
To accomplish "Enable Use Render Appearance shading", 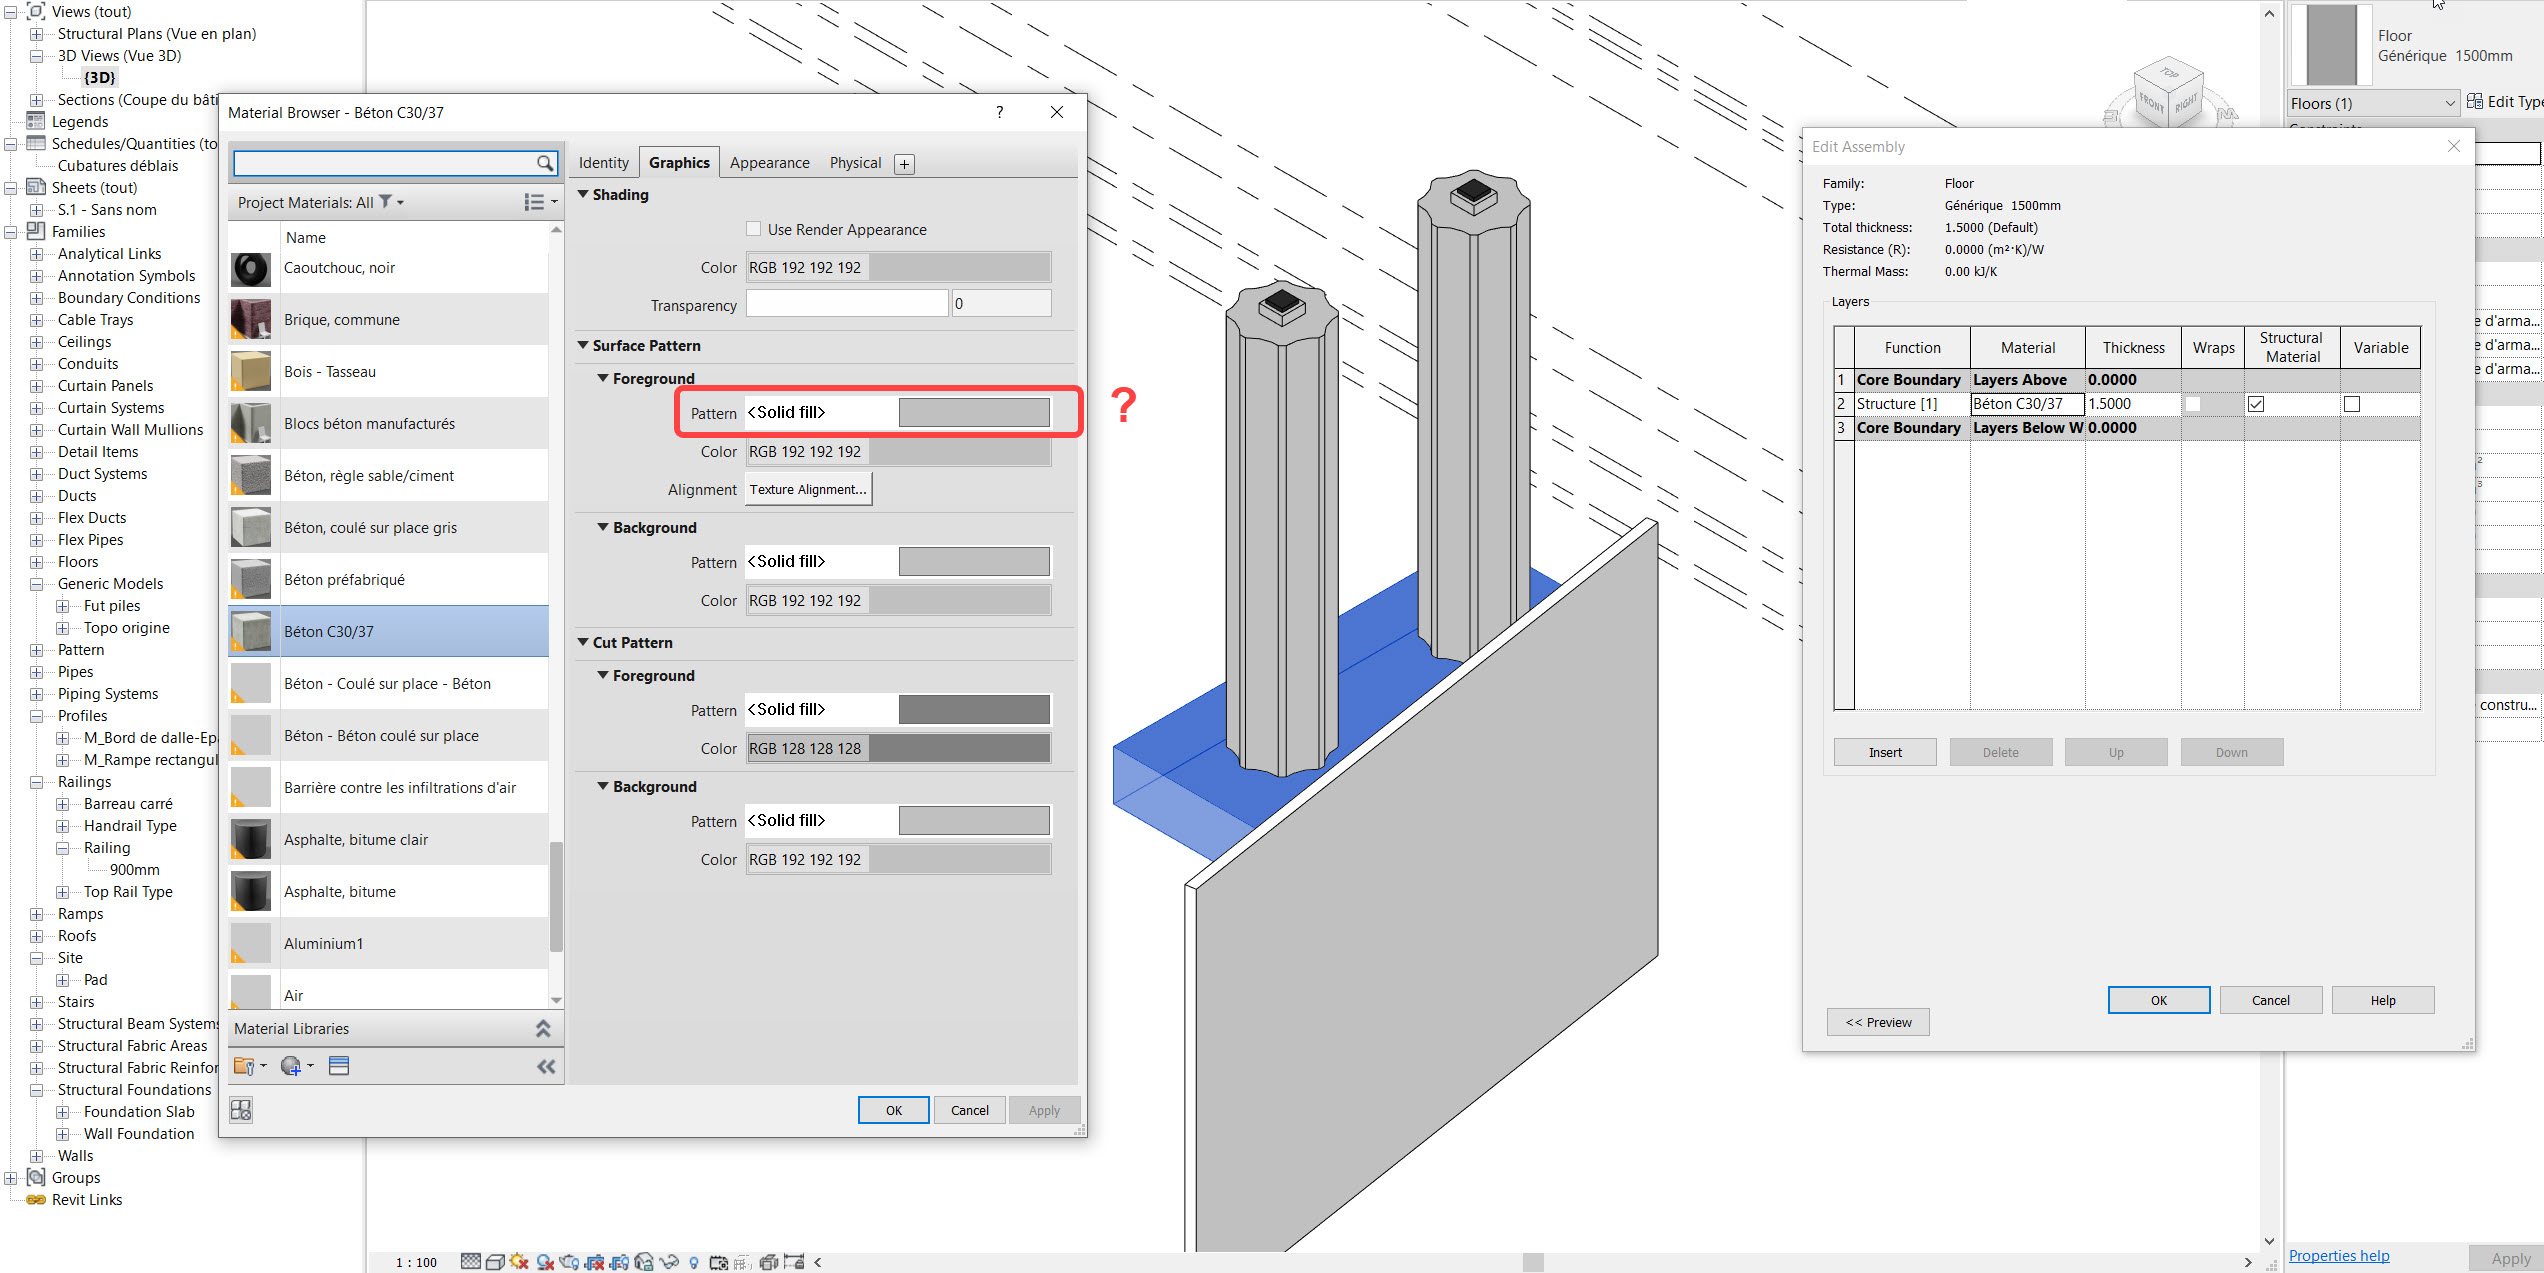I will [x=754, y=228].
